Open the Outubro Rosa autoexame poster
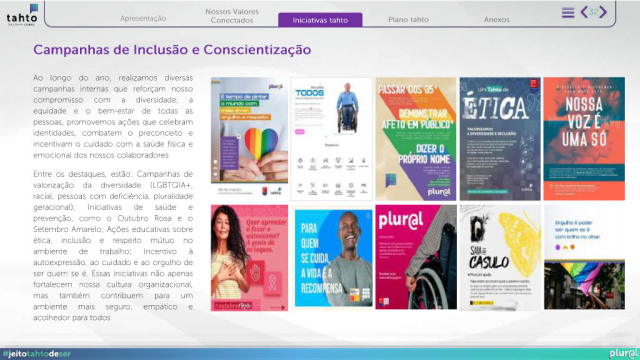This screenshot has height=360, width=640. pyautogui.click(x=249, y=258)
